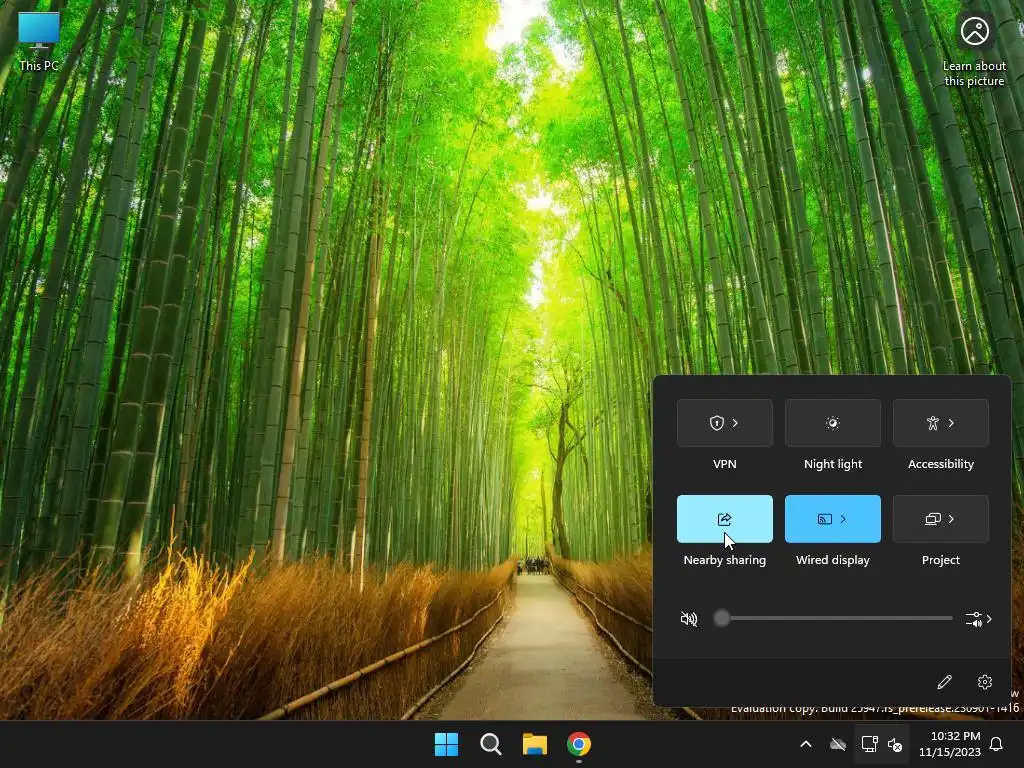Toggle the VPN quick setting tile

tap(716, 423)
